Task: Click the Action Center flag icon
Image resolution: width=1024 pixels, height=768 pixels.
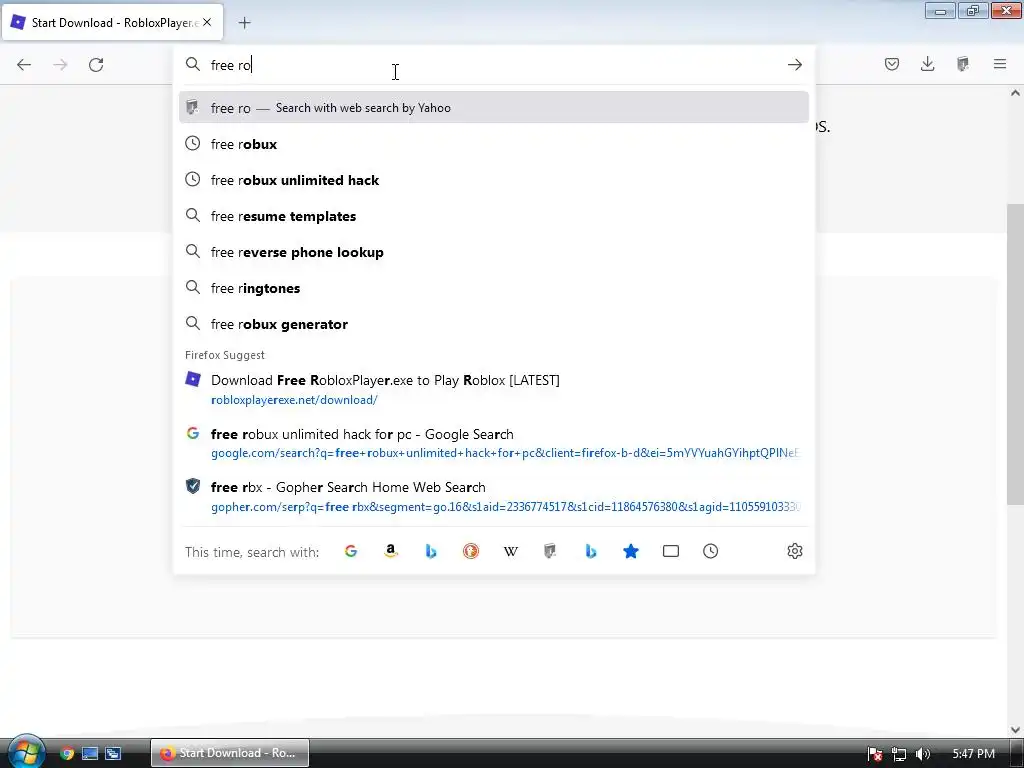Action: coord(875,754)
